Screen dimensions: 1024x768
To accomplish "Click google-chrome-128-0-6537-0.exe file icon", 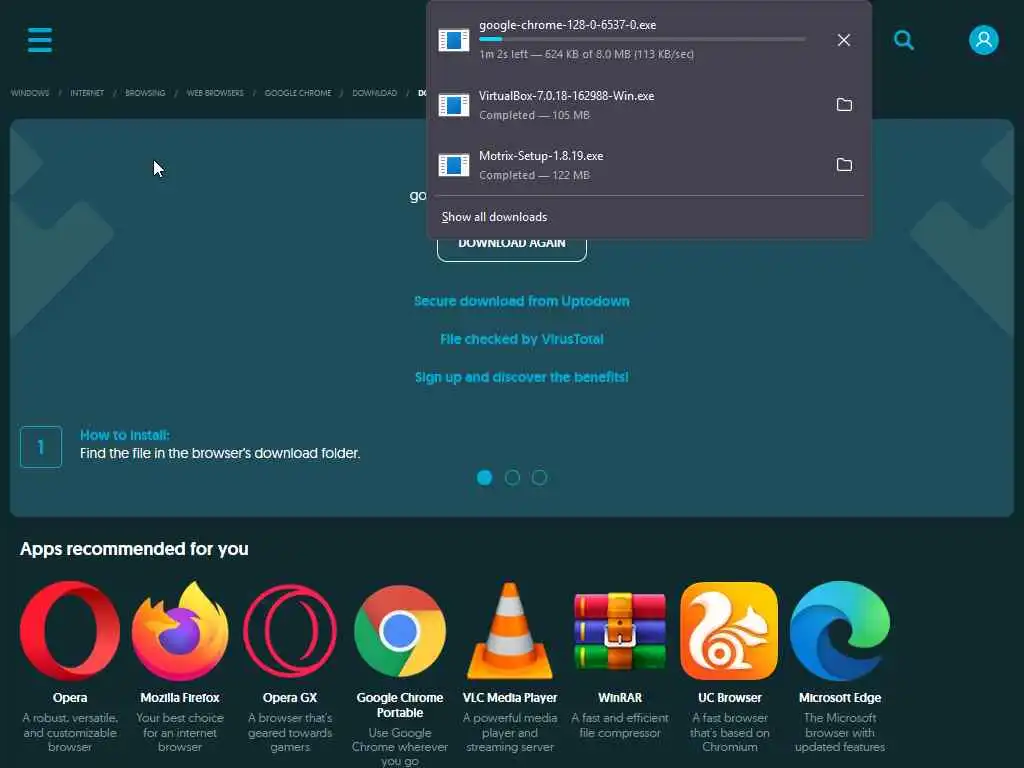I will pos(454,40).
